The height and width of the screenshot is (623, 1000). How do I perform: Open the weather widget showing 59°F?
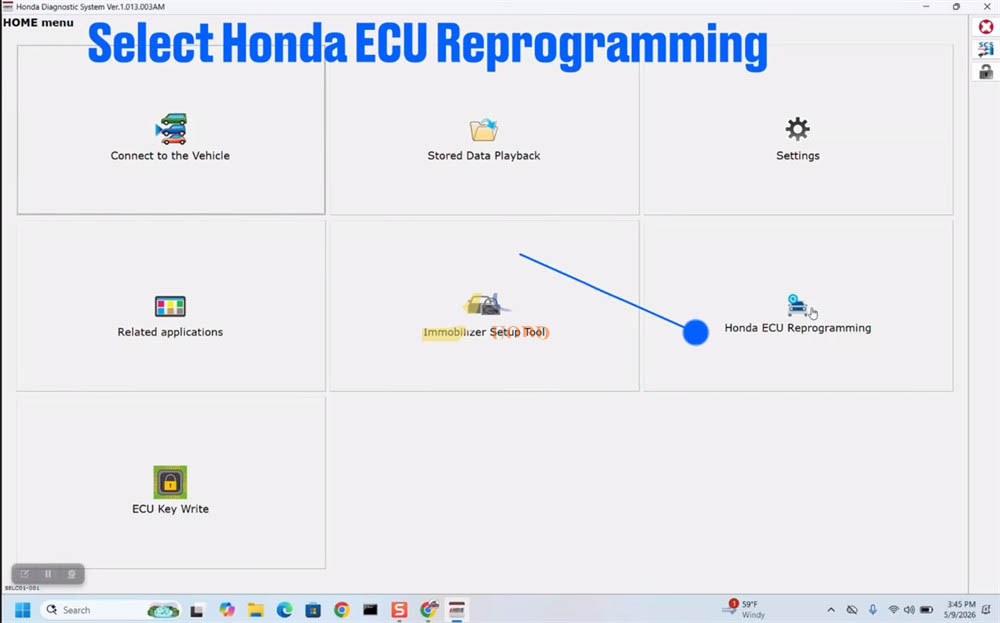[x=745, y=610]
